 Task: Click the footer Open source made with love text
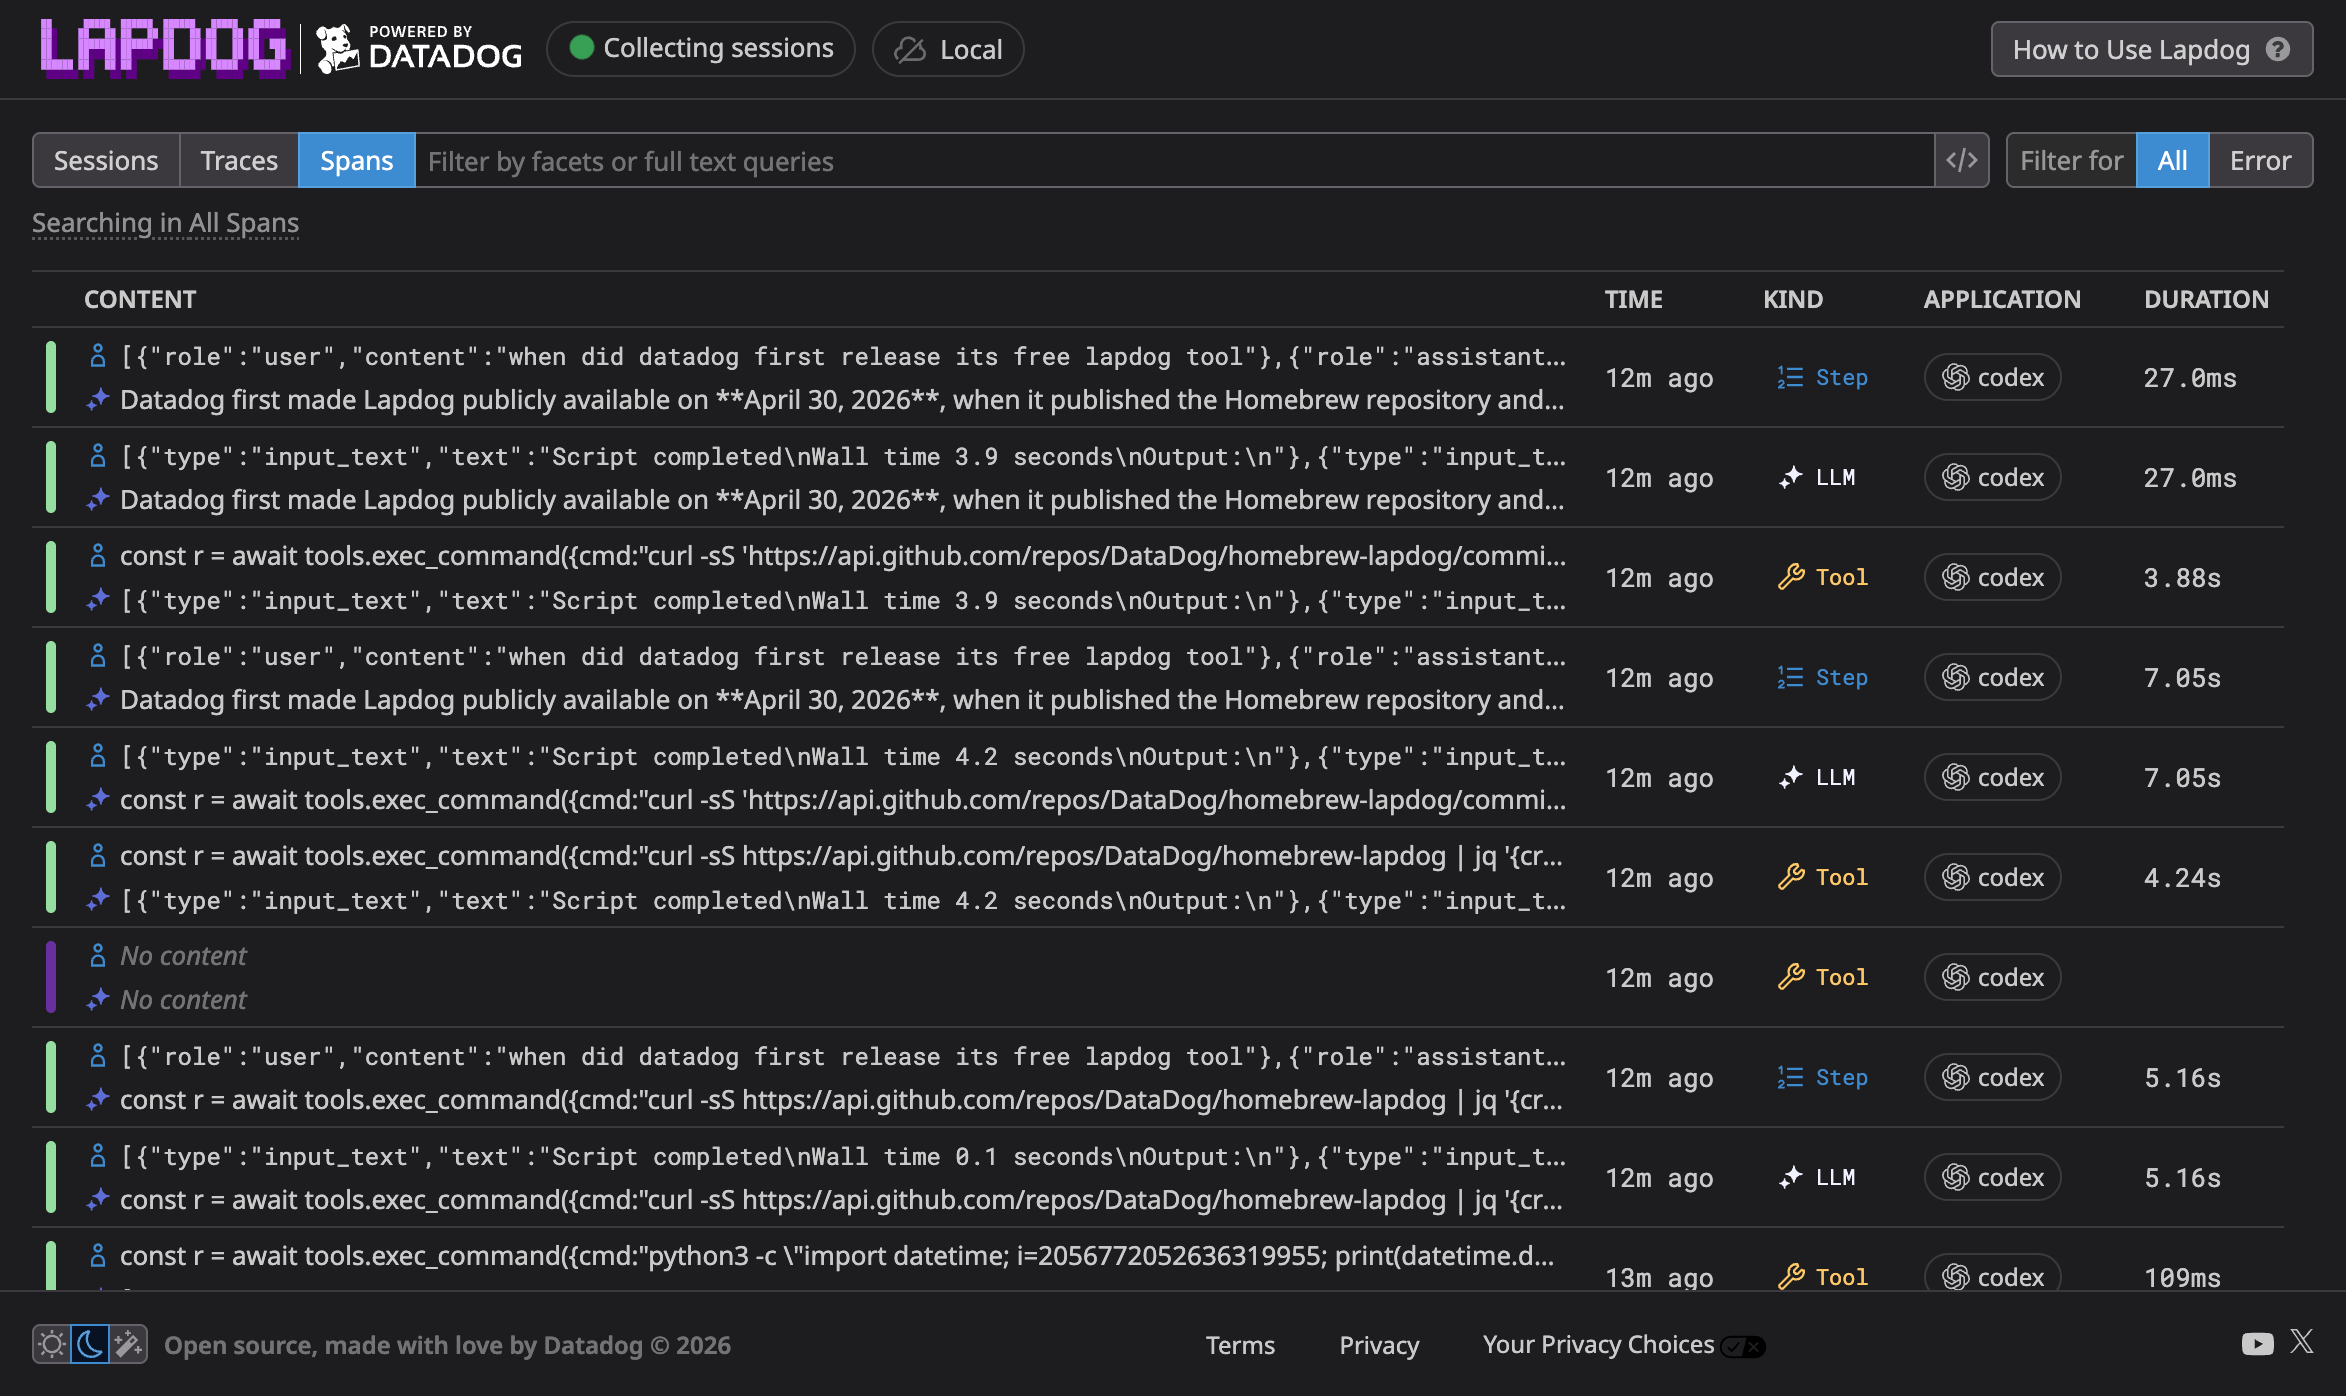447,1345
